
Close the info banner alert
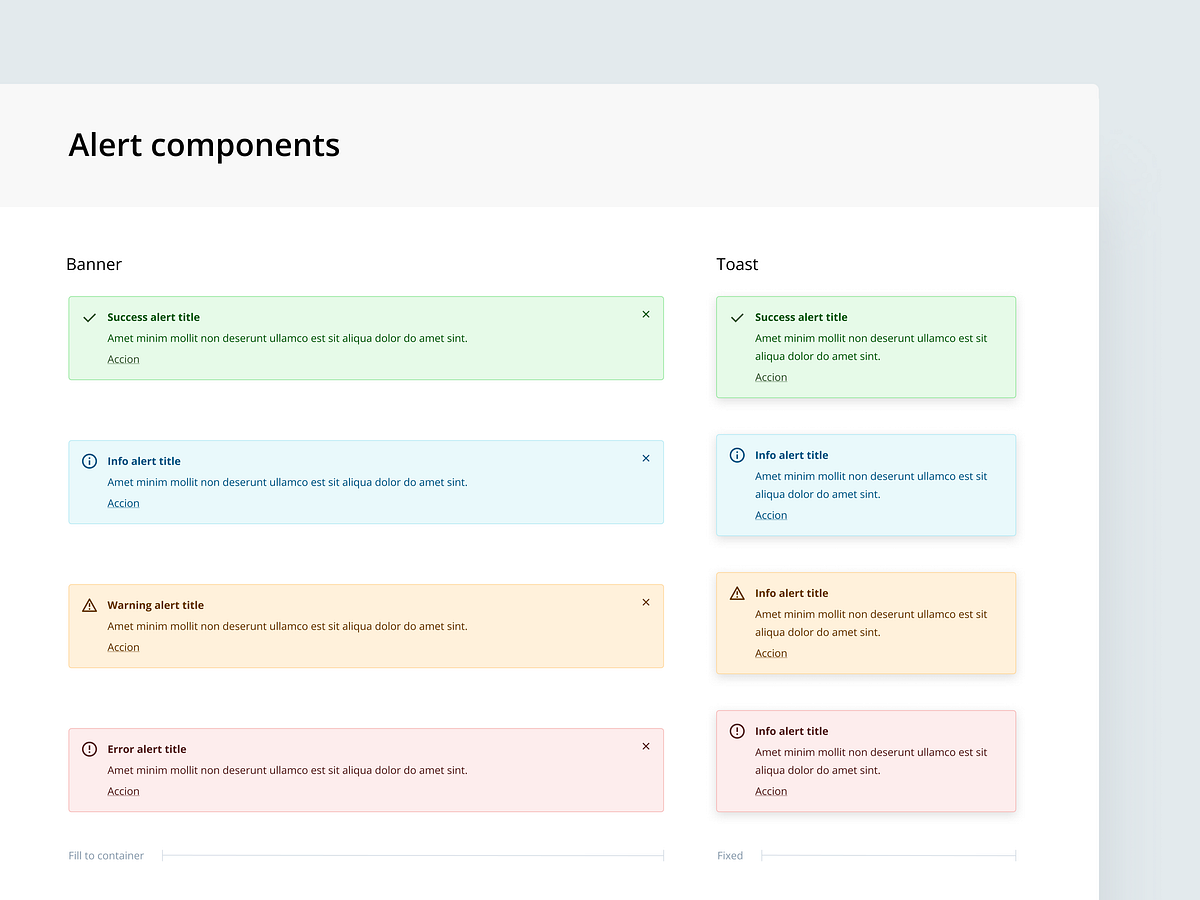pos(646,458)
